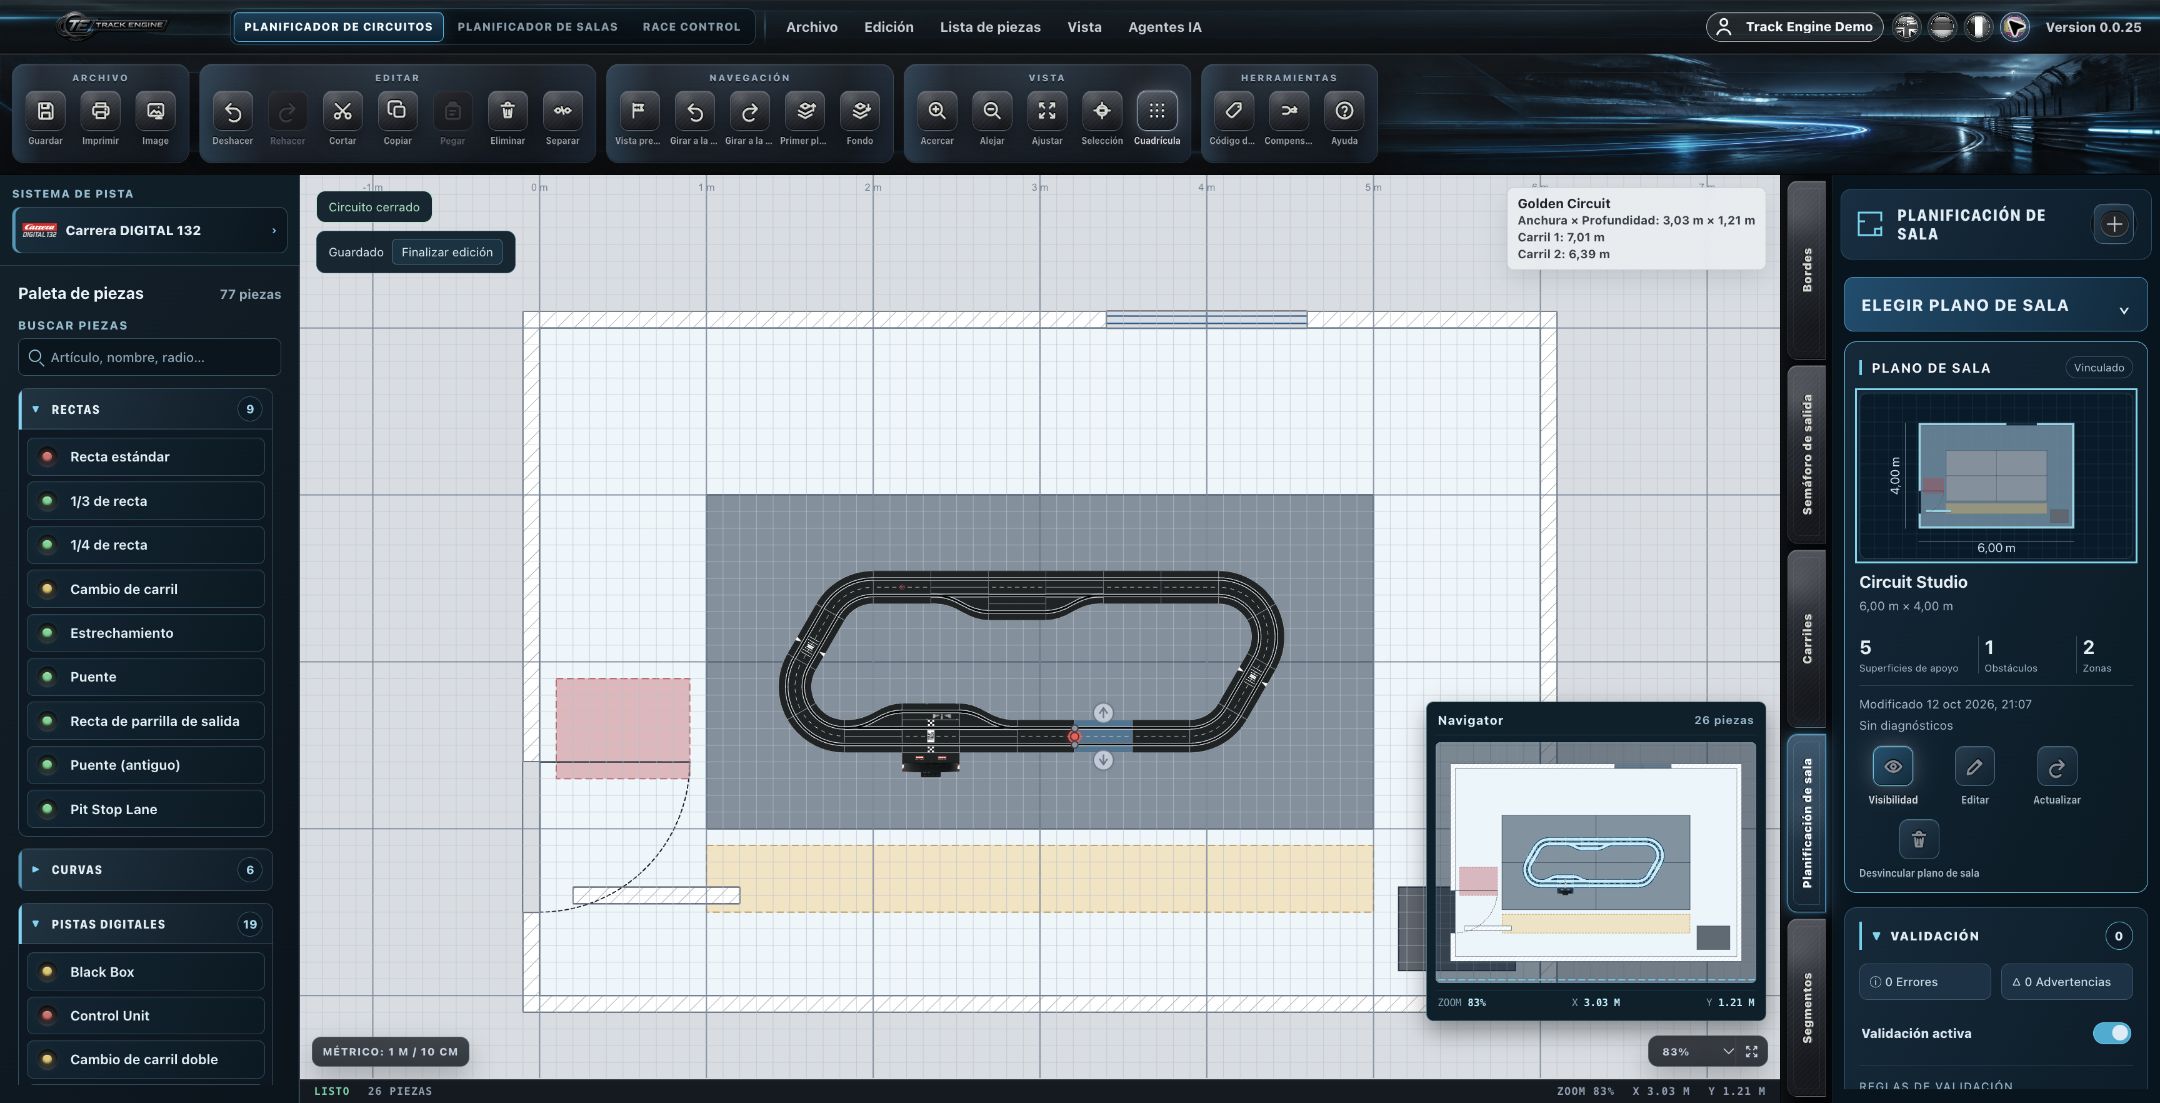Click the Eliminar trash icon in toolbar
Image resolution: width=2160 pixels, height=1103 pixels.
coord(507,111)
